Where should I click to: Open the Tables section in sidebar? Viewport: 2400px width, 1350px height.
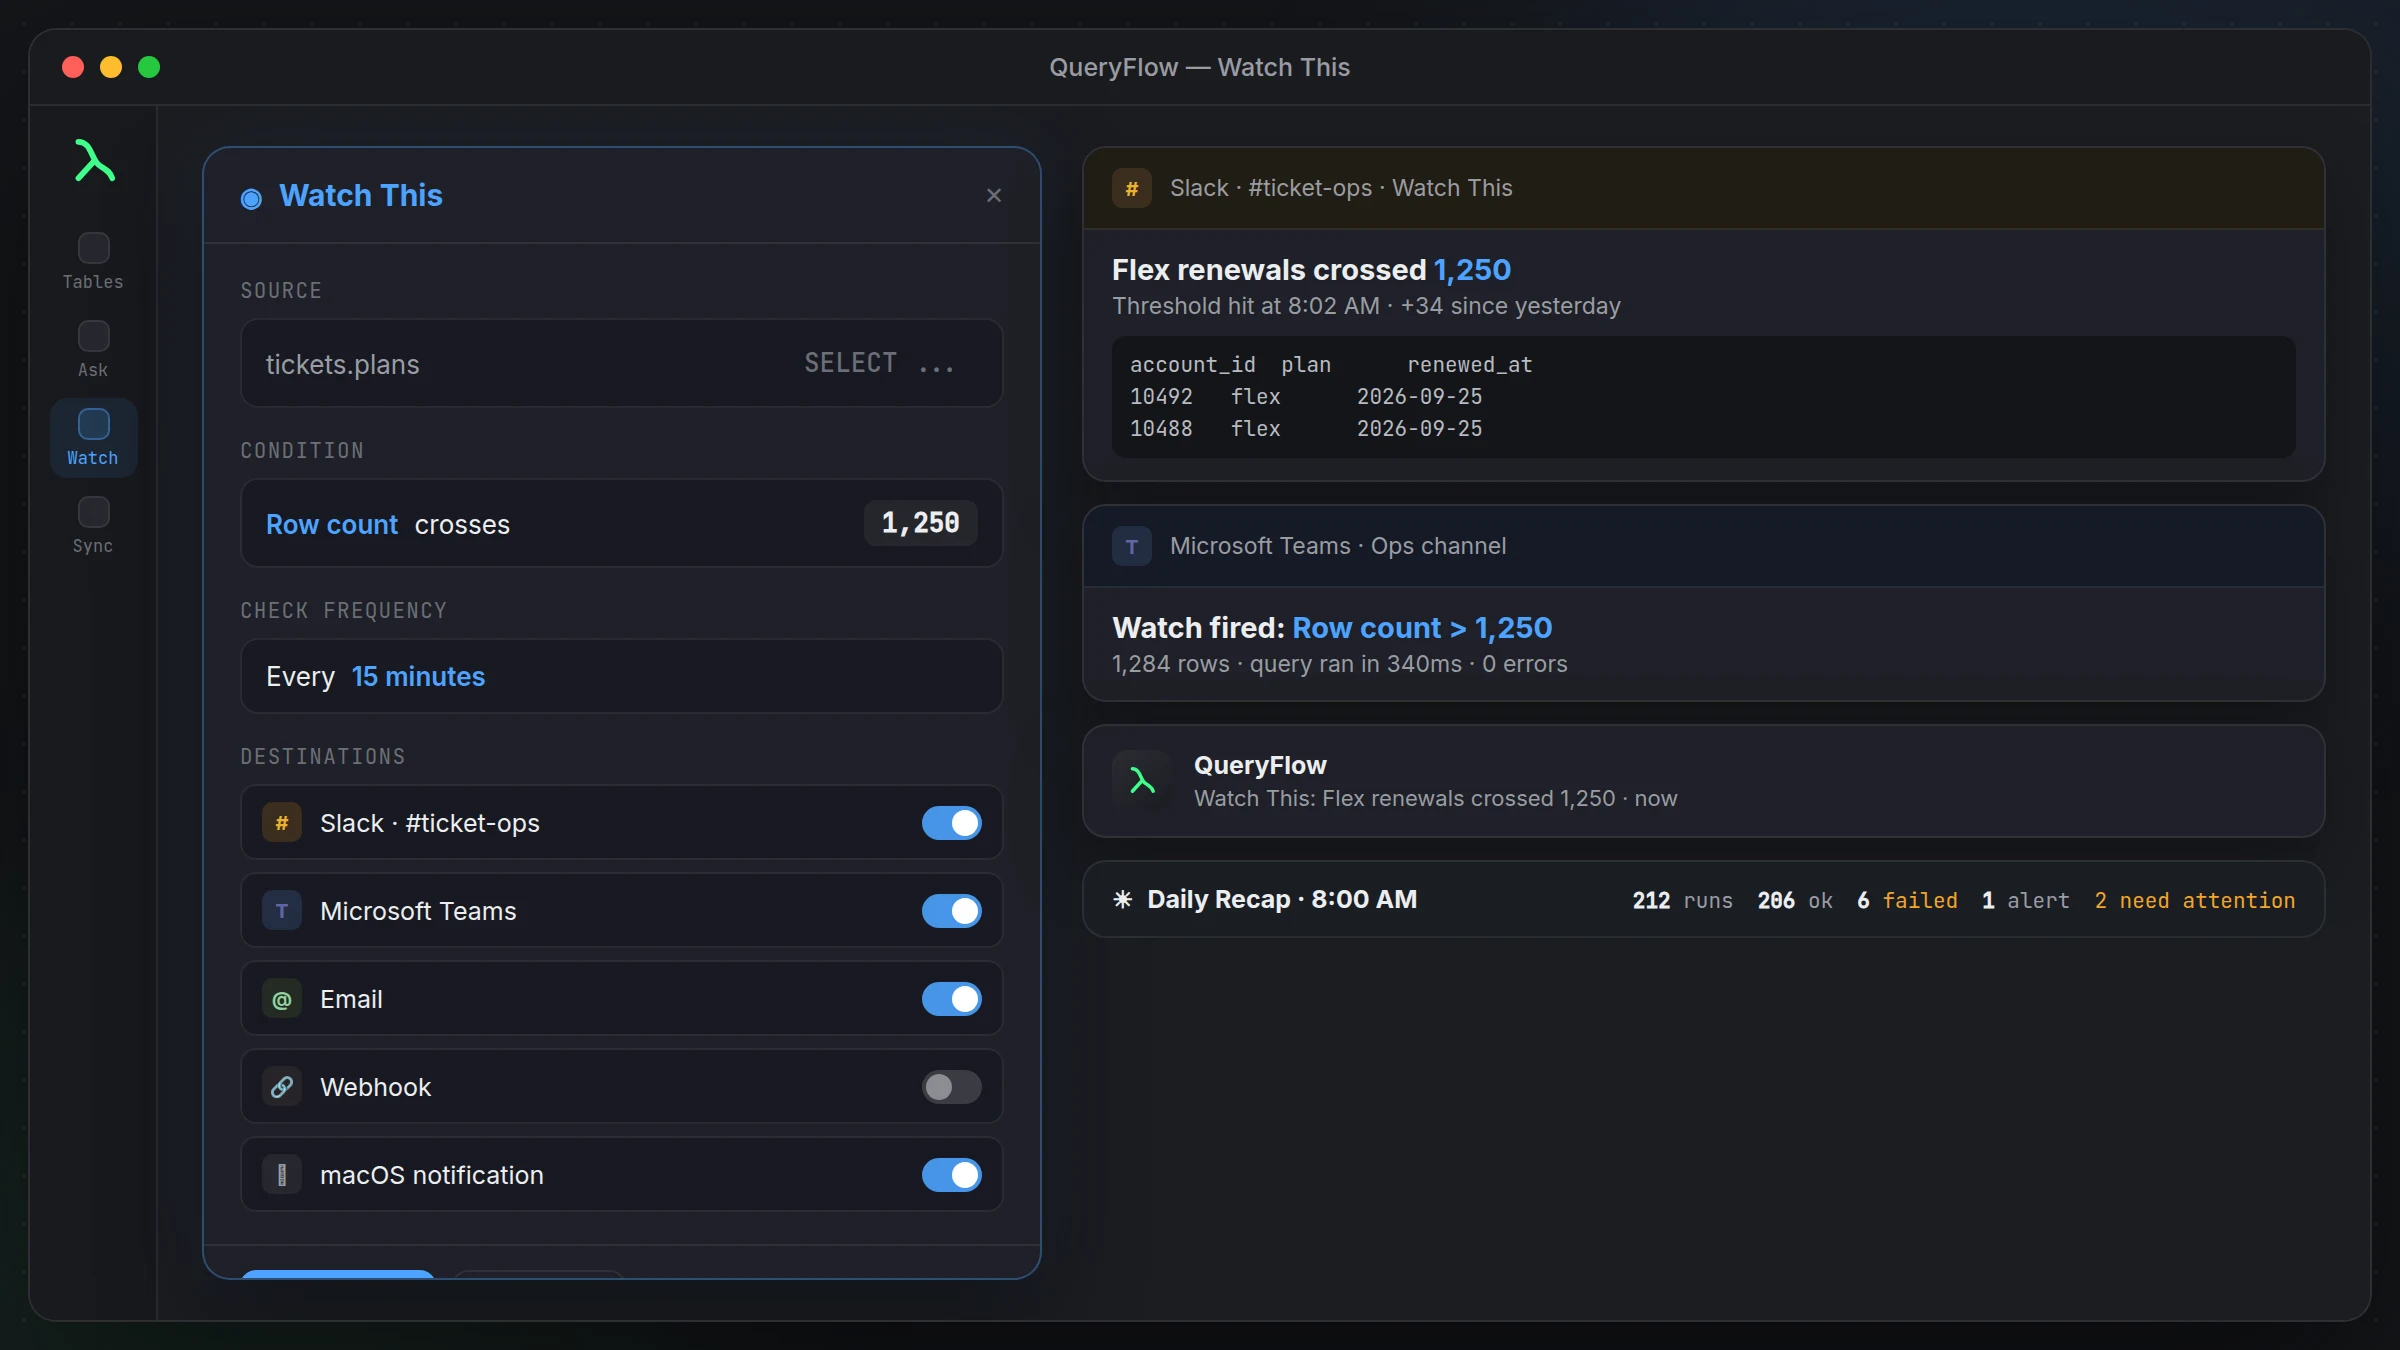(x=93, y=262)
